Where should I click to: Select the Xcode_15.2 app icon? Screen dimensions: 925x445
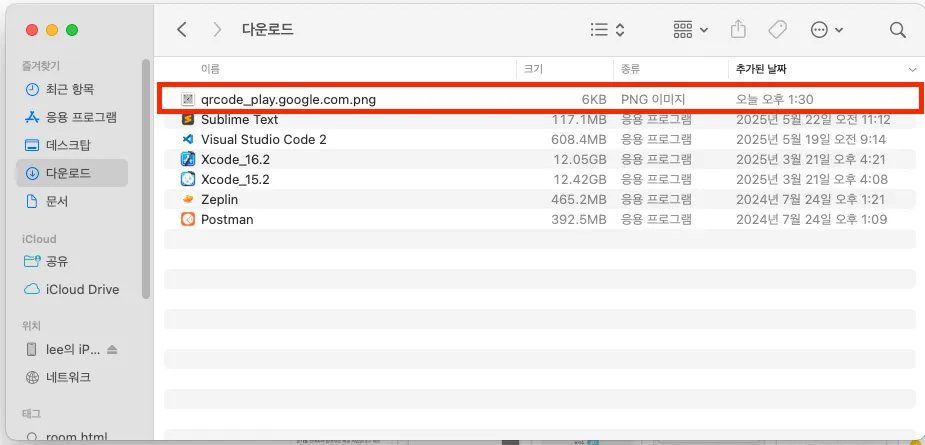(x=188, y=179)
